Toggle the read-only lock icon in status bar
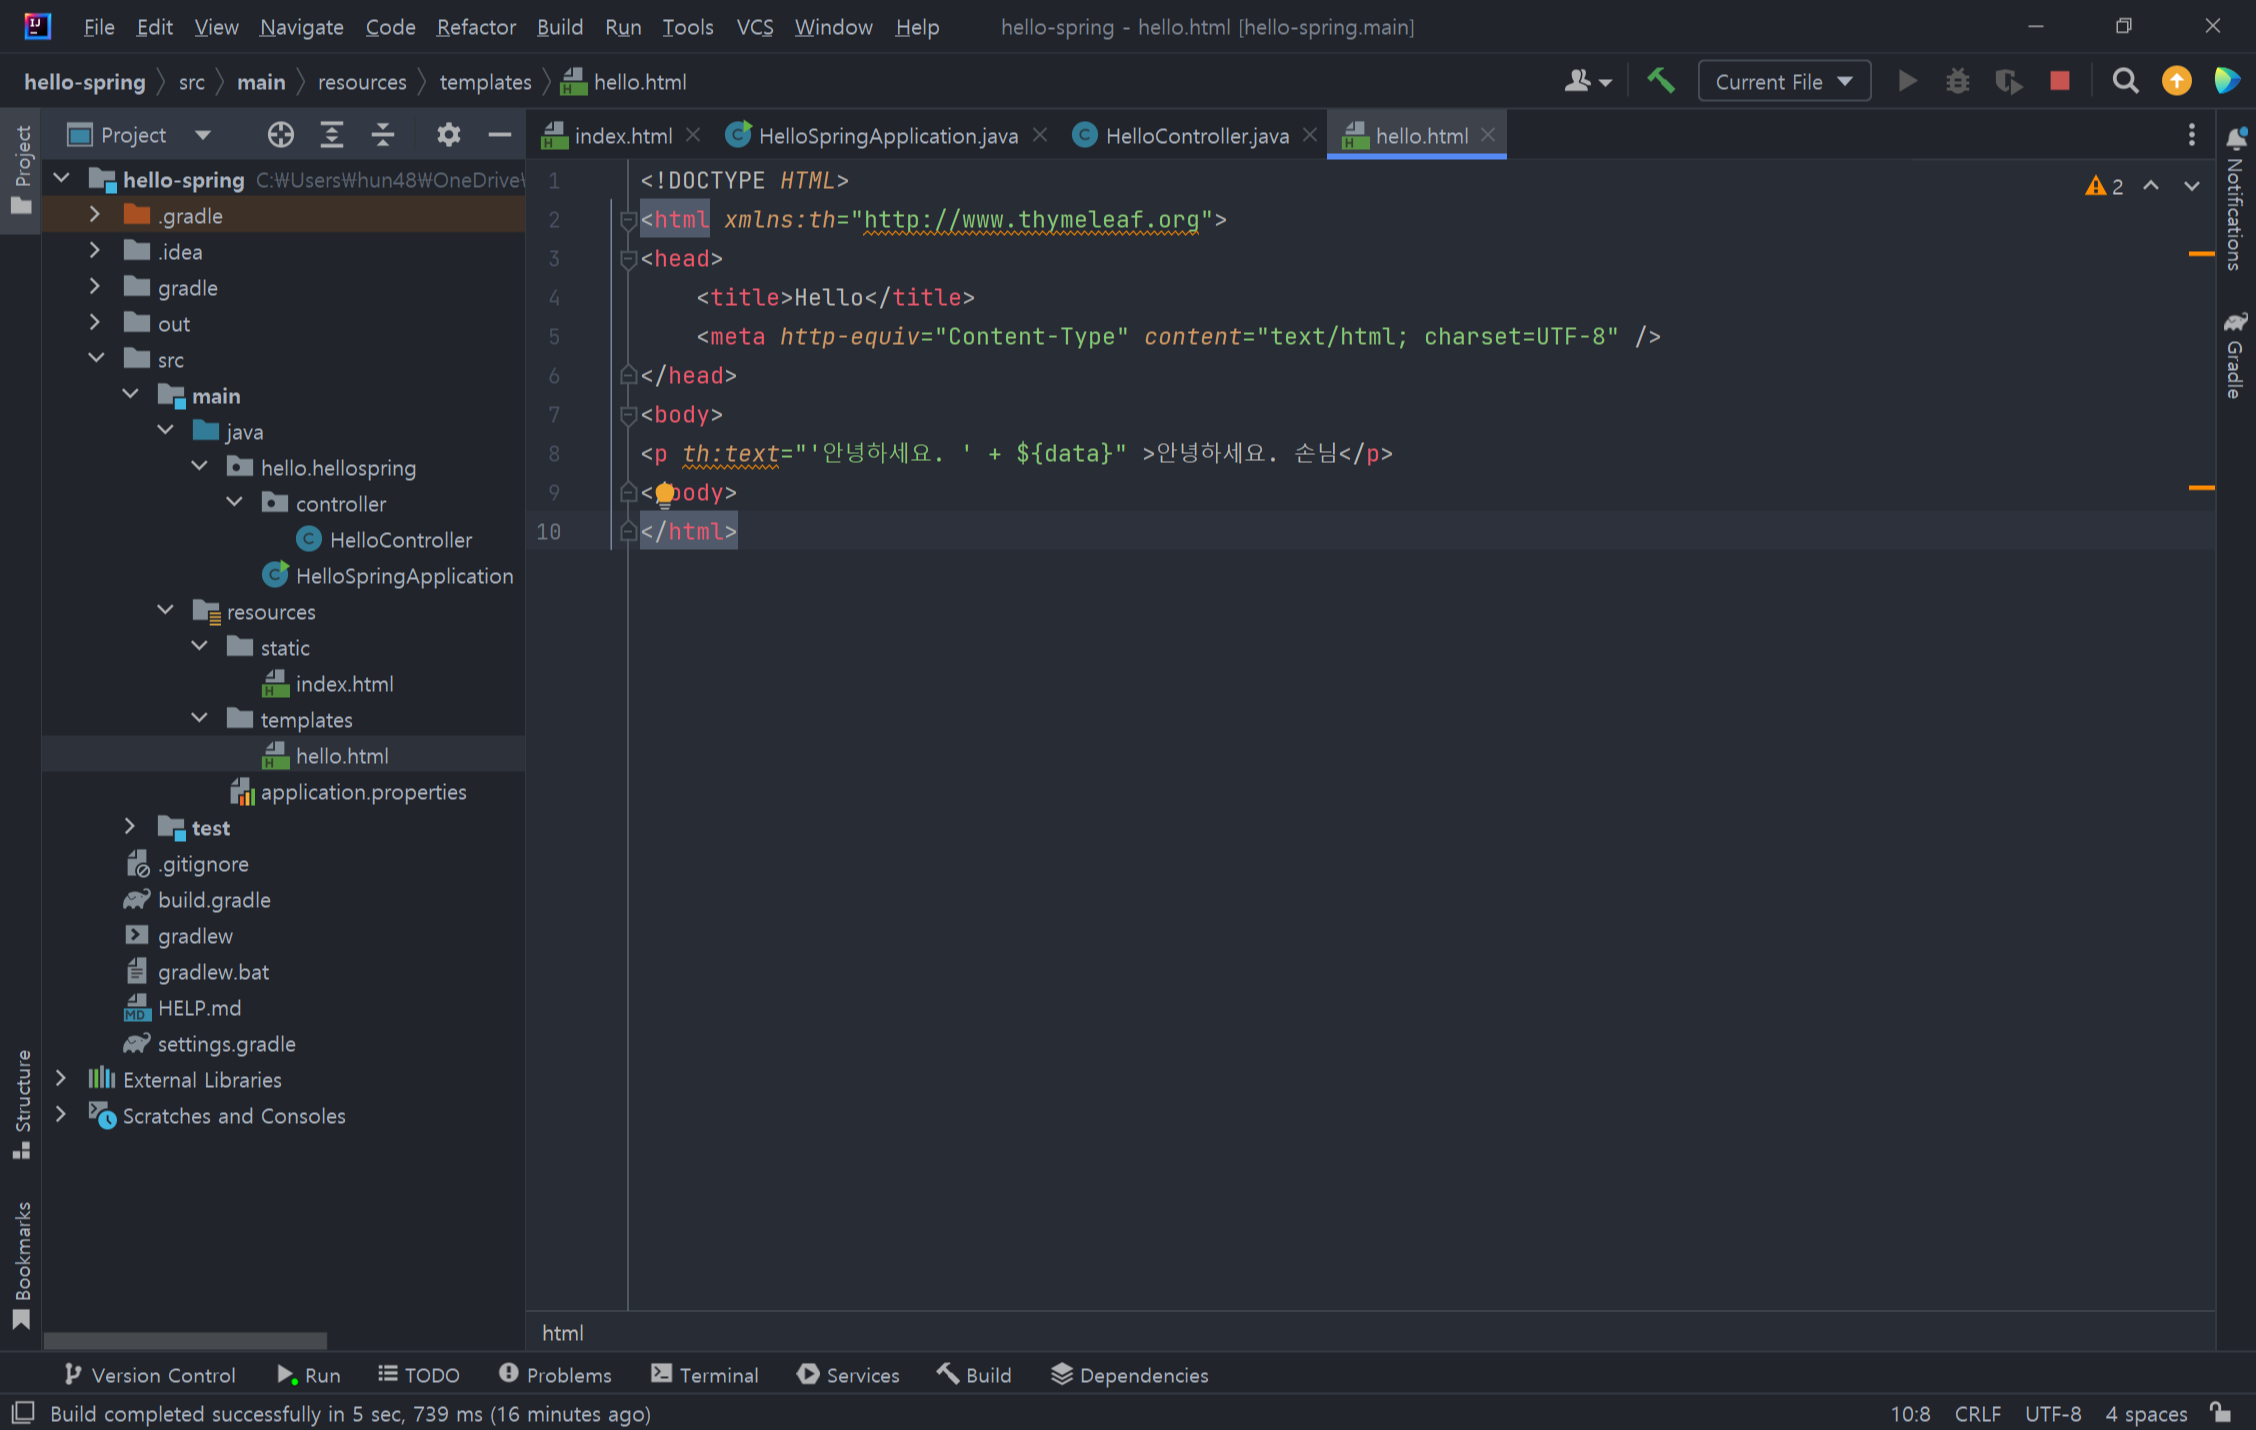2256x1430 pixels. tap(2221, 1413)
